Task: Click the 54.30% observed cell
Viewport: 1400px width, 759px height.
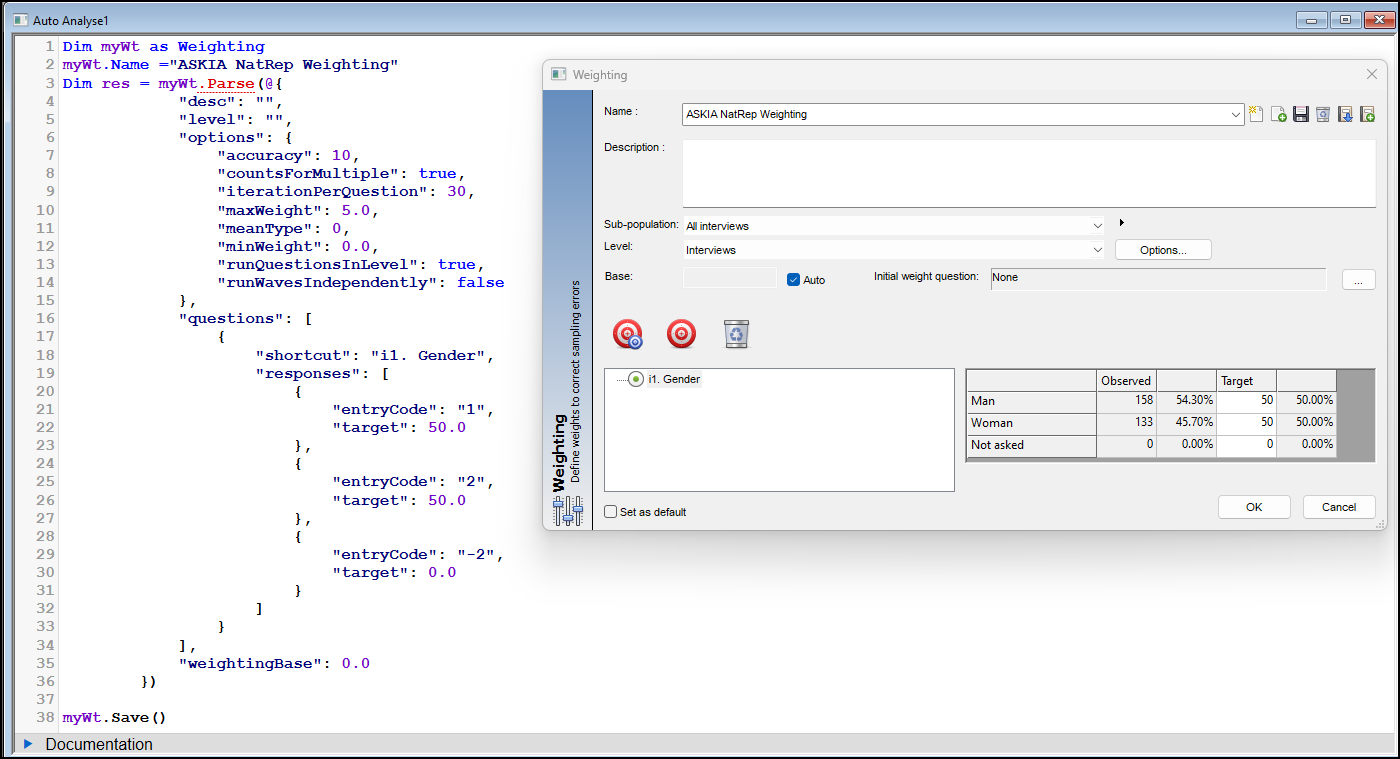Action: [x=1186, y=401]
